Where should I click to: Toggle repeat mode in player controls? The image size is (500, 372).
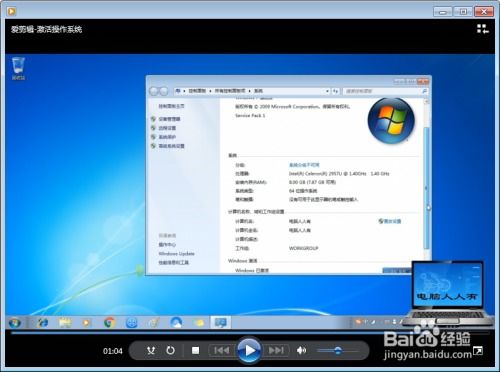[x=170, y=350]
